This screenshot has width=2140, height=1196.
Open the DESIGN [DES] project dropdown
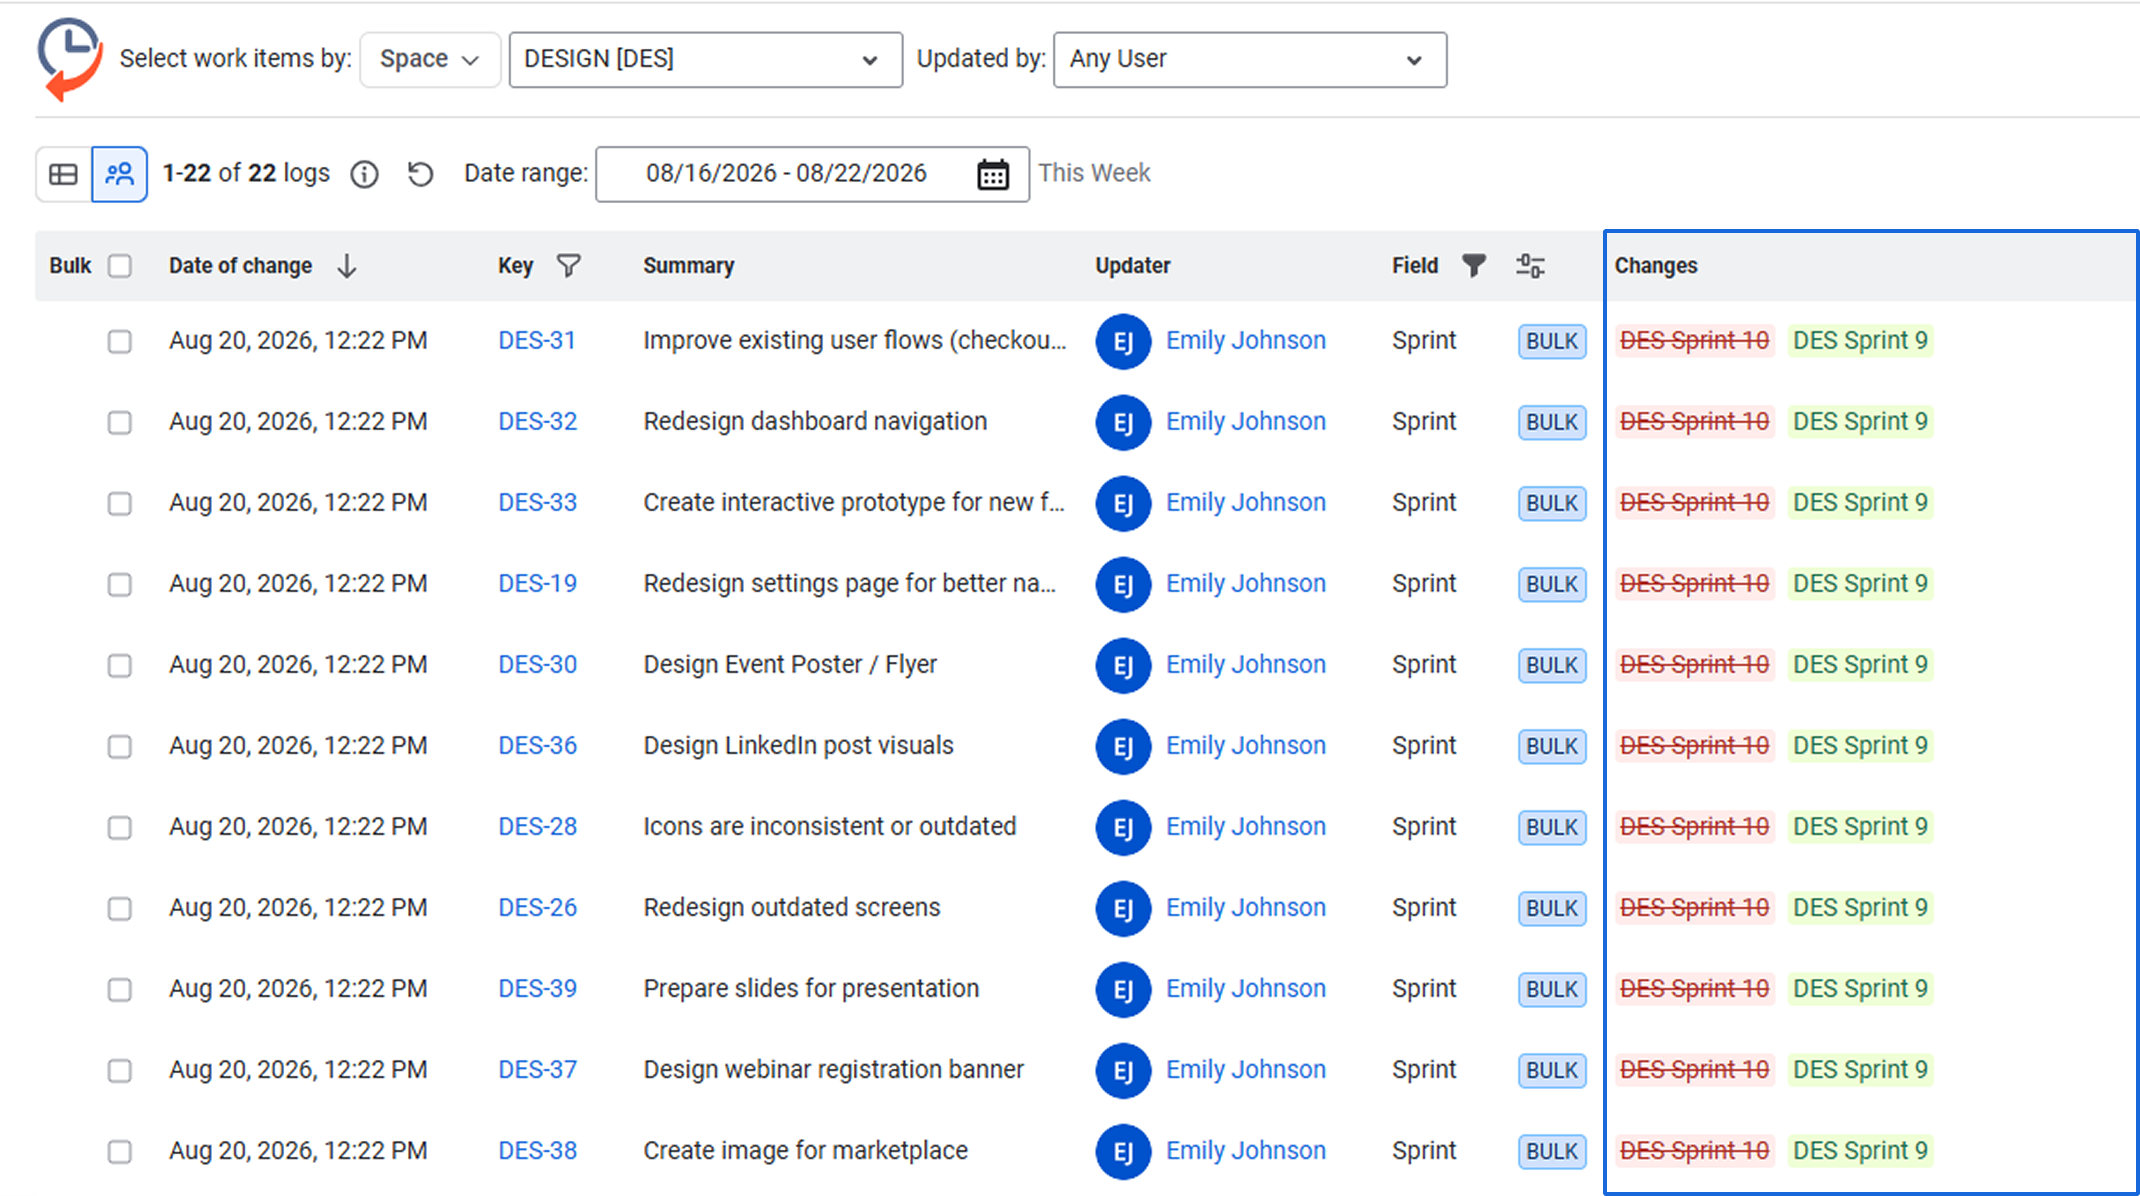(706, 60)
